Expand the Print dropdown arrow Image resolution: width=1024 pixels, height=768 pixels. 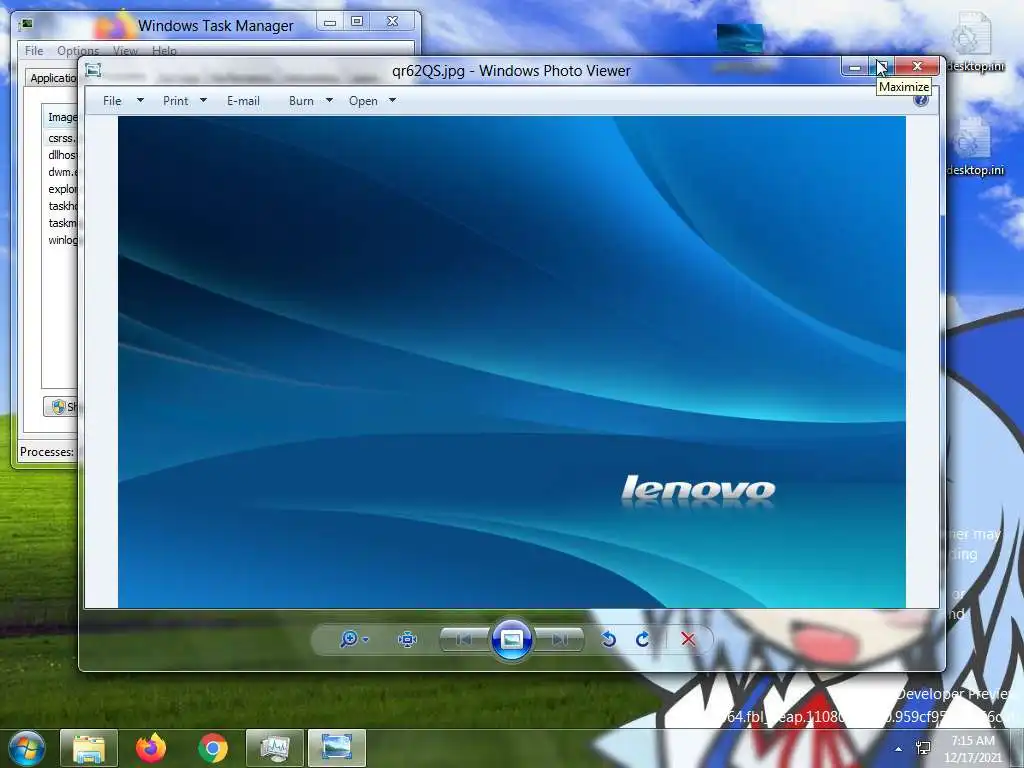(203, 101)
